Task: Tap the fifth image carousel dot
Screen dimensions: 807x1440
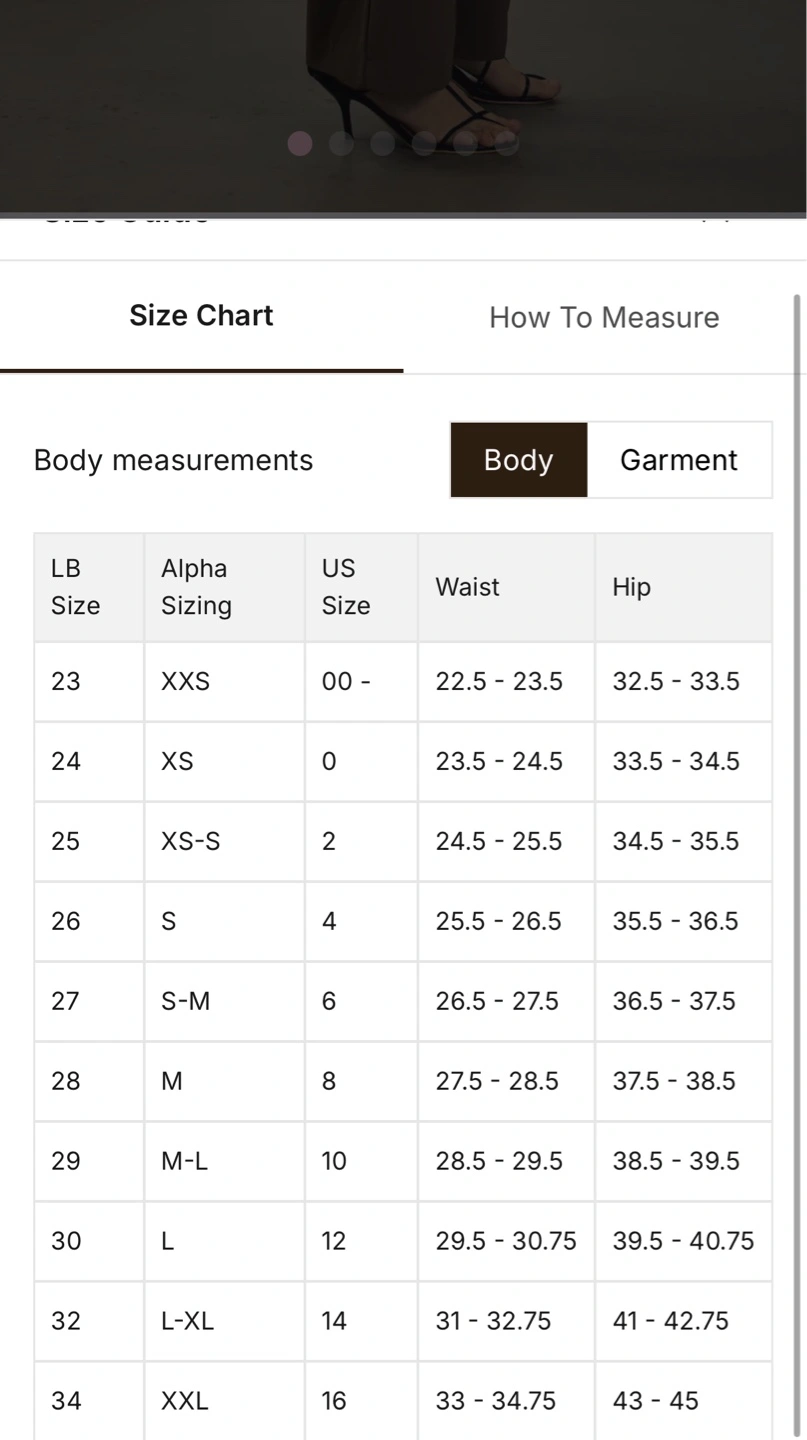Action: [x=465, y=144]
